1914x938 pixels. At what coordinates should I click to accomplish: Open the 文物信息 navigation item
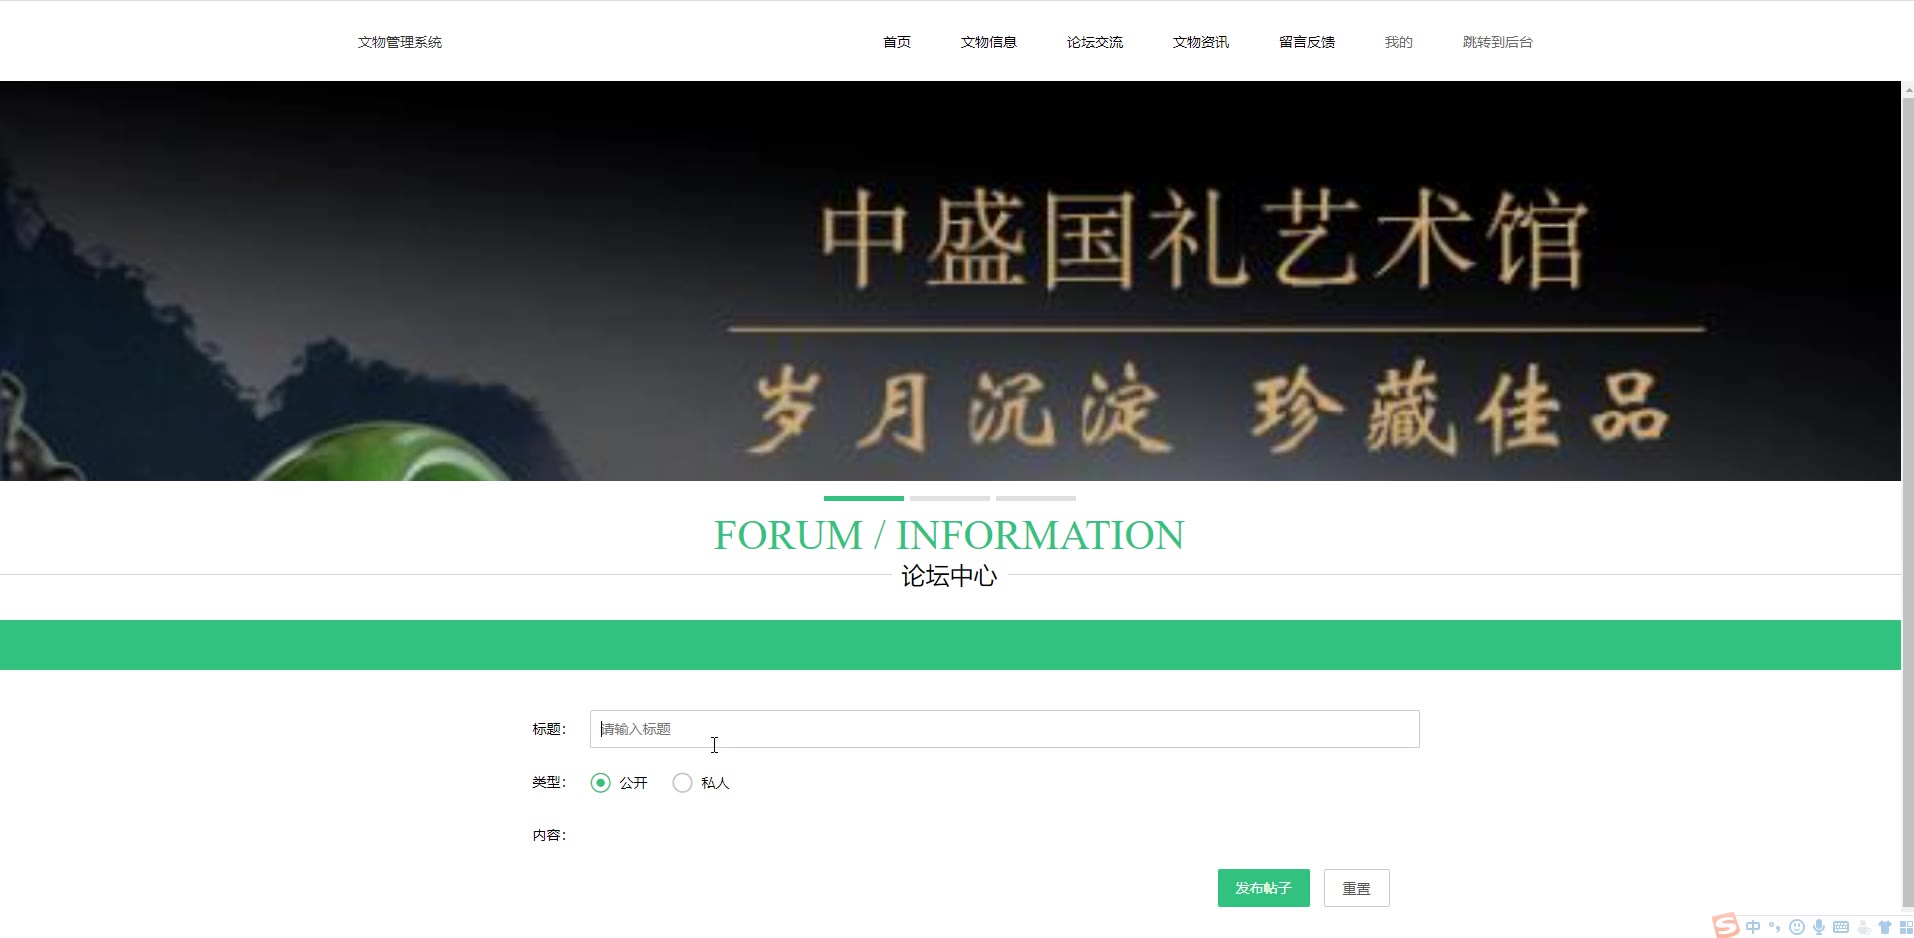tap(989, 42)
